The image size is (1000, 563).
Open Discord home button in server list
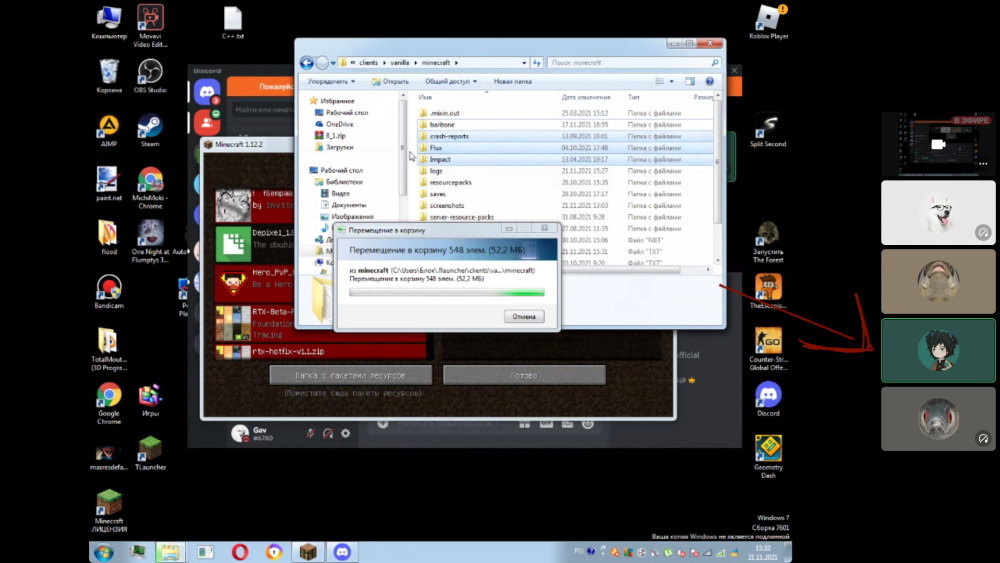207,92
